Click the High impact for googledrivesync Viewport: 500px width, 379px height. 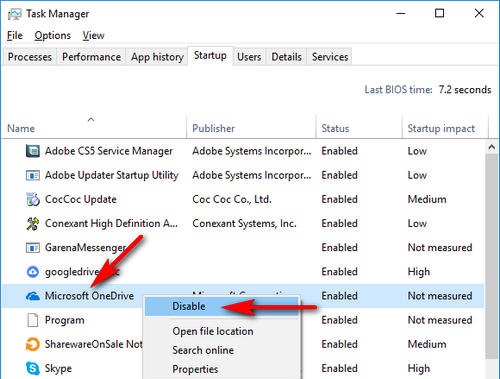coord(419,272)
